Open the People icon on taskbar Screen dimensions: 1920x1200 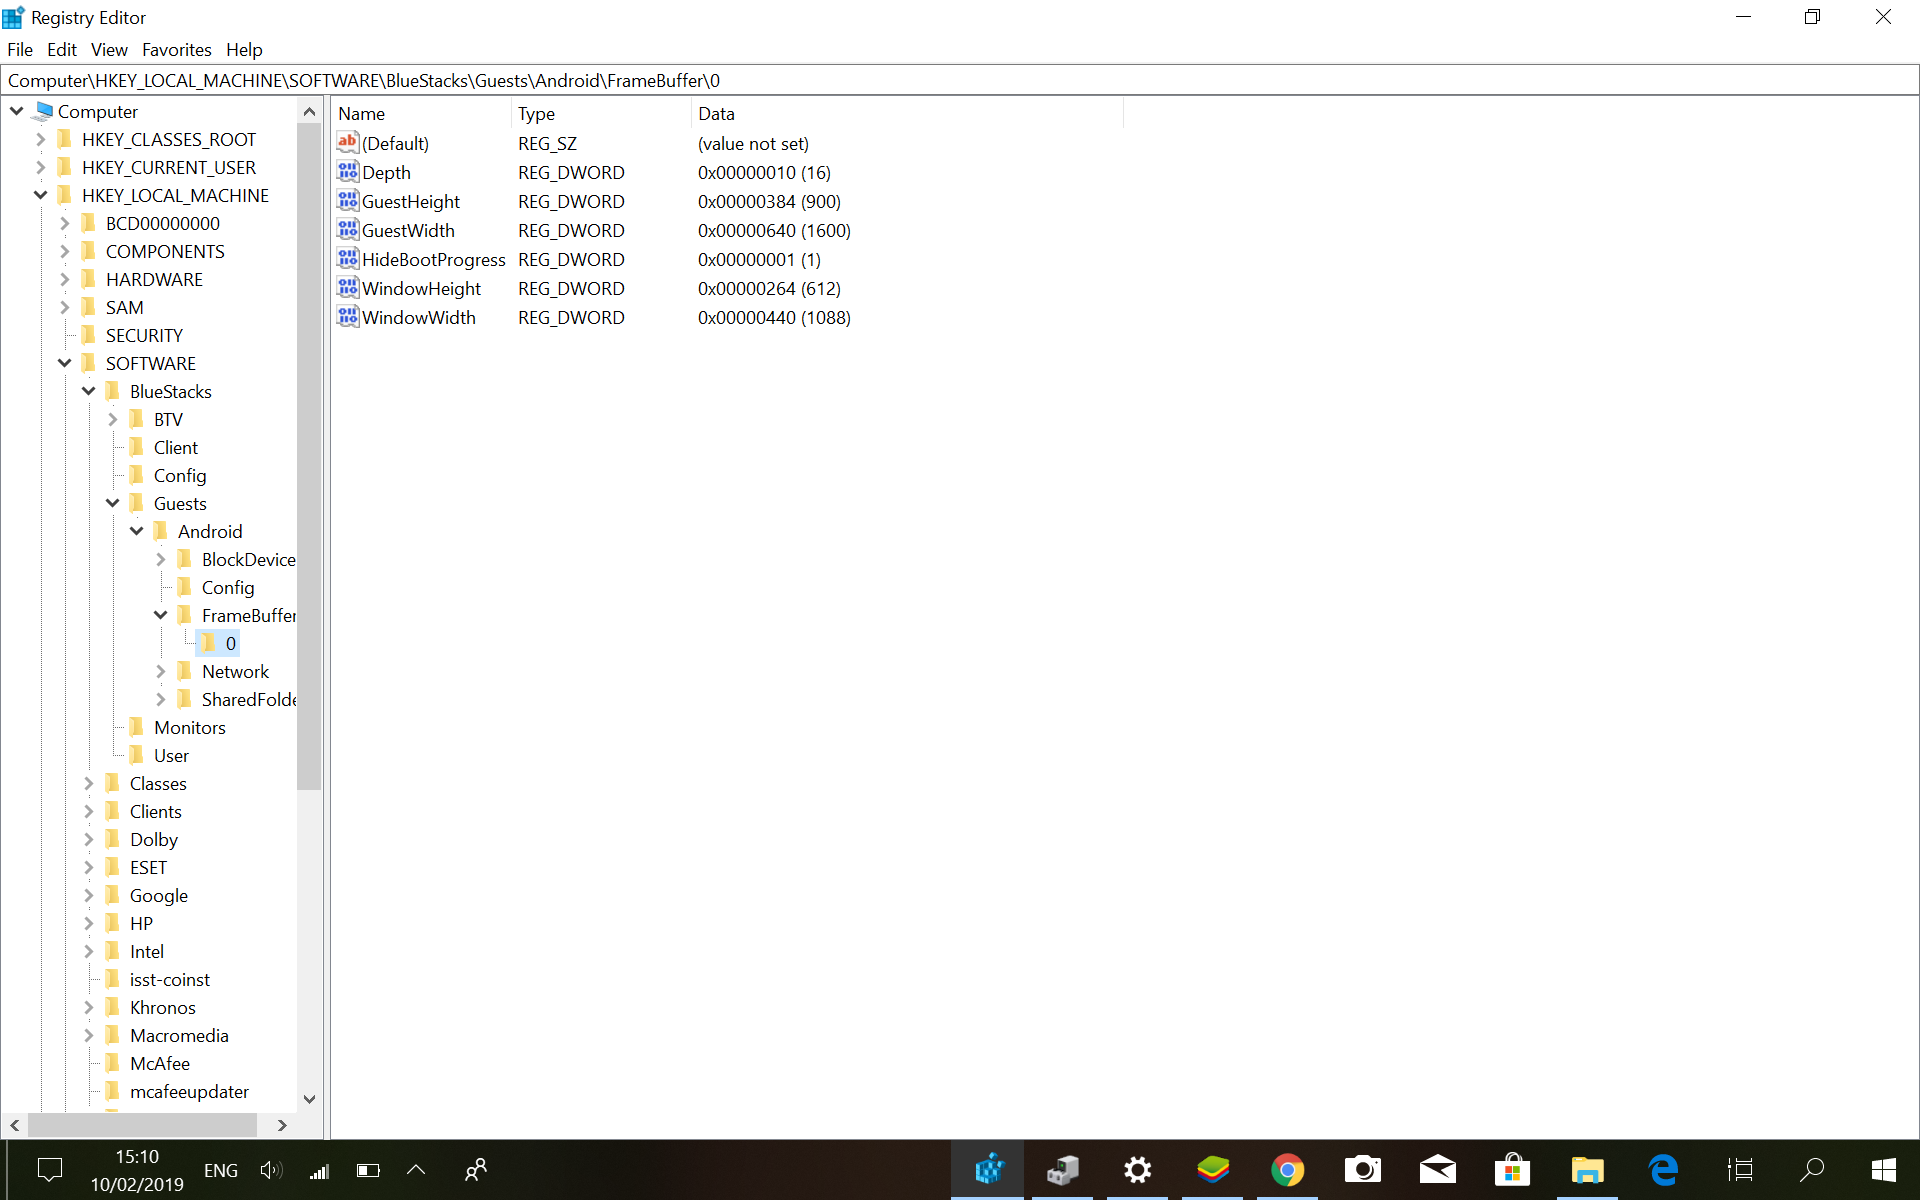tap(476, 1169)
